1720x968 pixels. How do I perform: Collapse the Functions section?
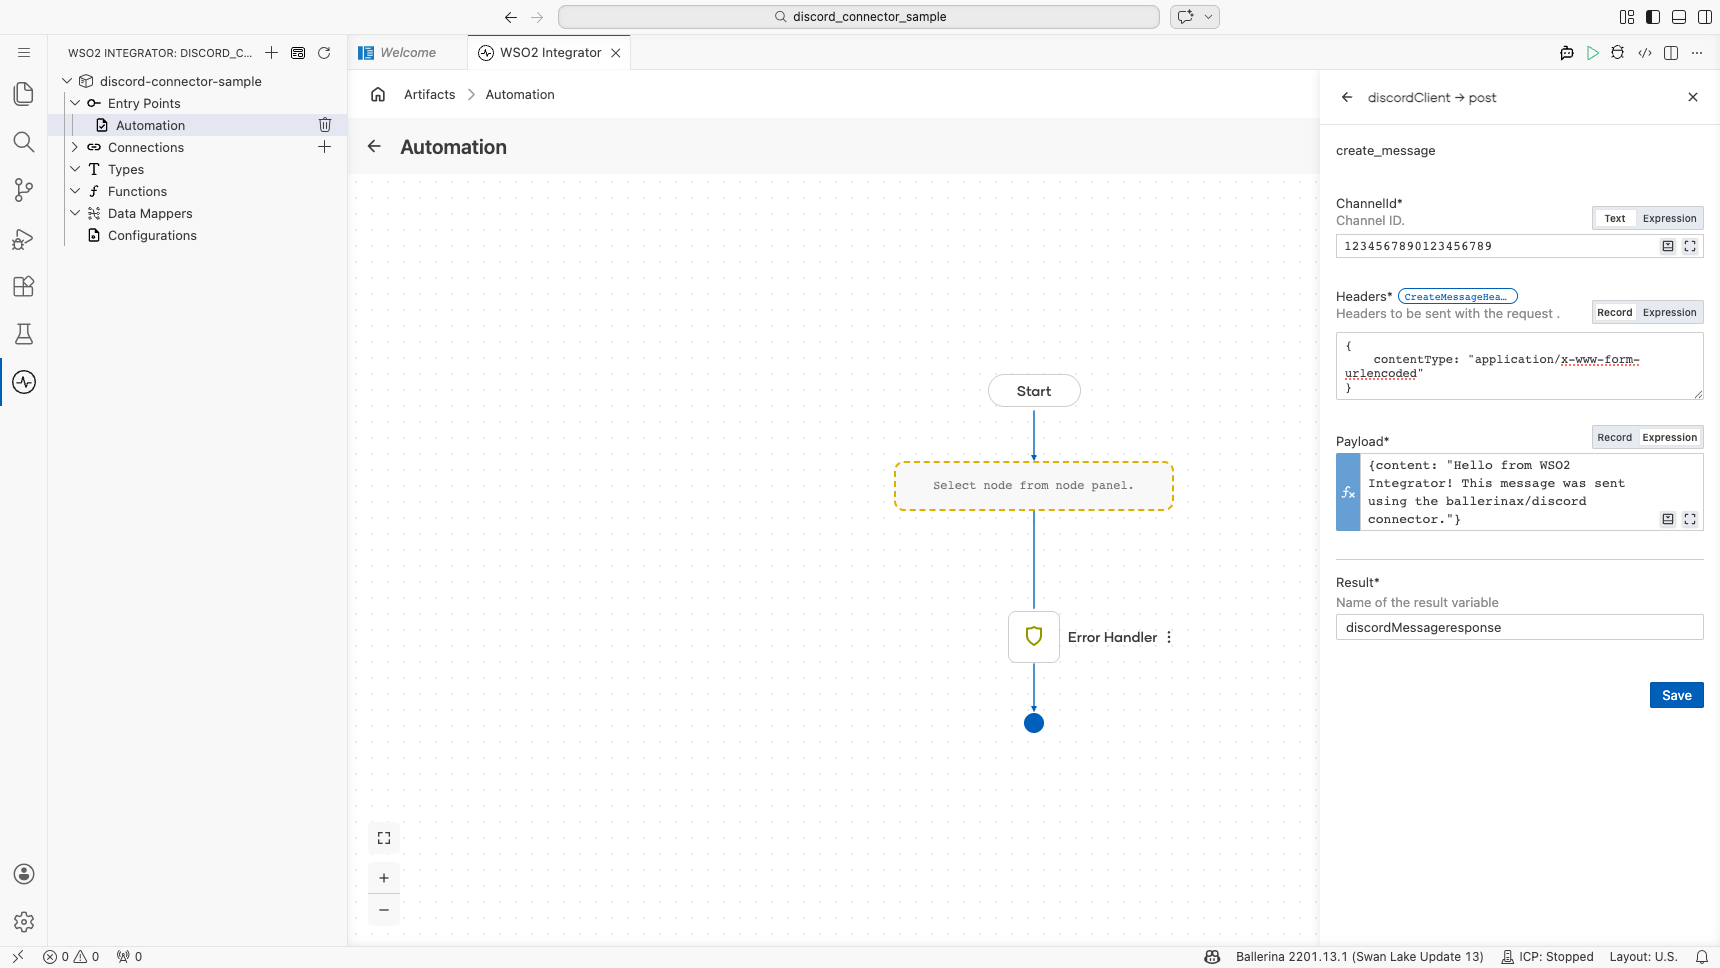tap(75, 191)
